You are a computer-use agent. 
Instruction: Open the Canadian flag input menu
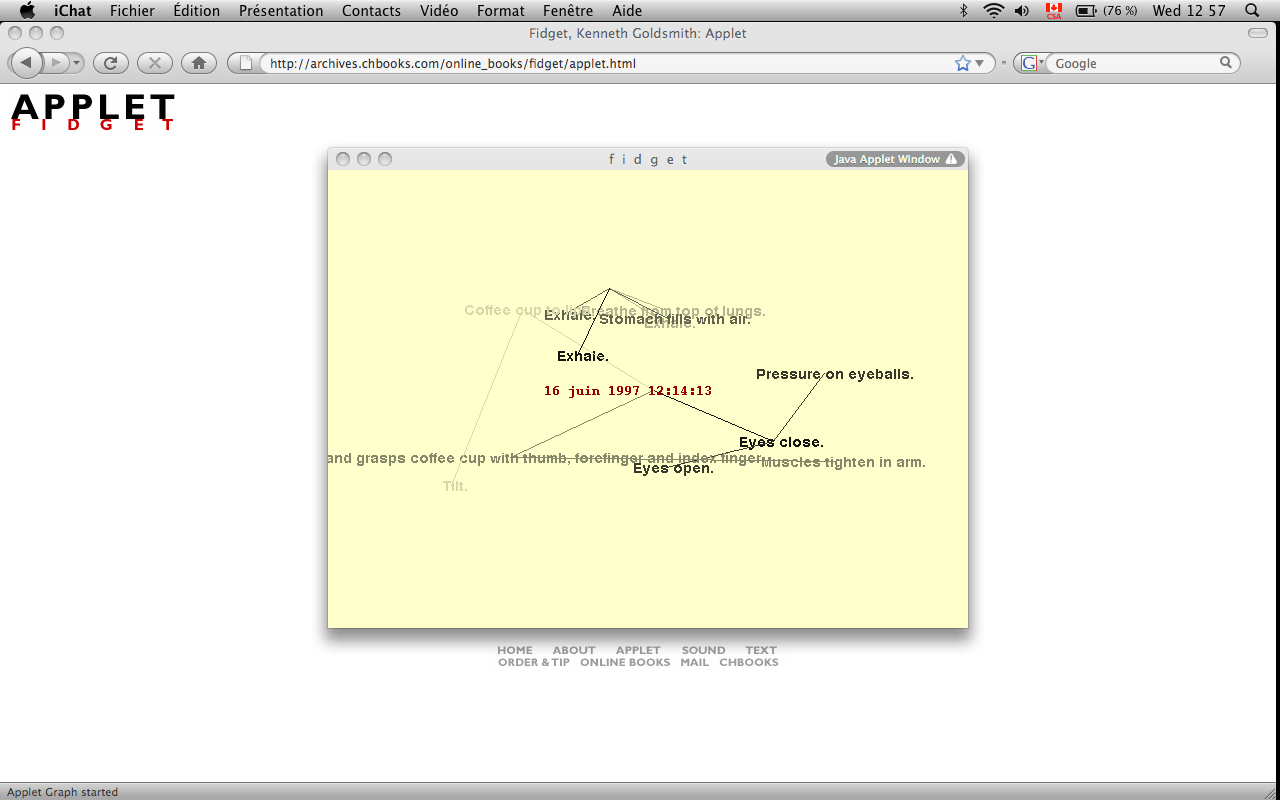pyautogui.click(x=1054, y=11)
